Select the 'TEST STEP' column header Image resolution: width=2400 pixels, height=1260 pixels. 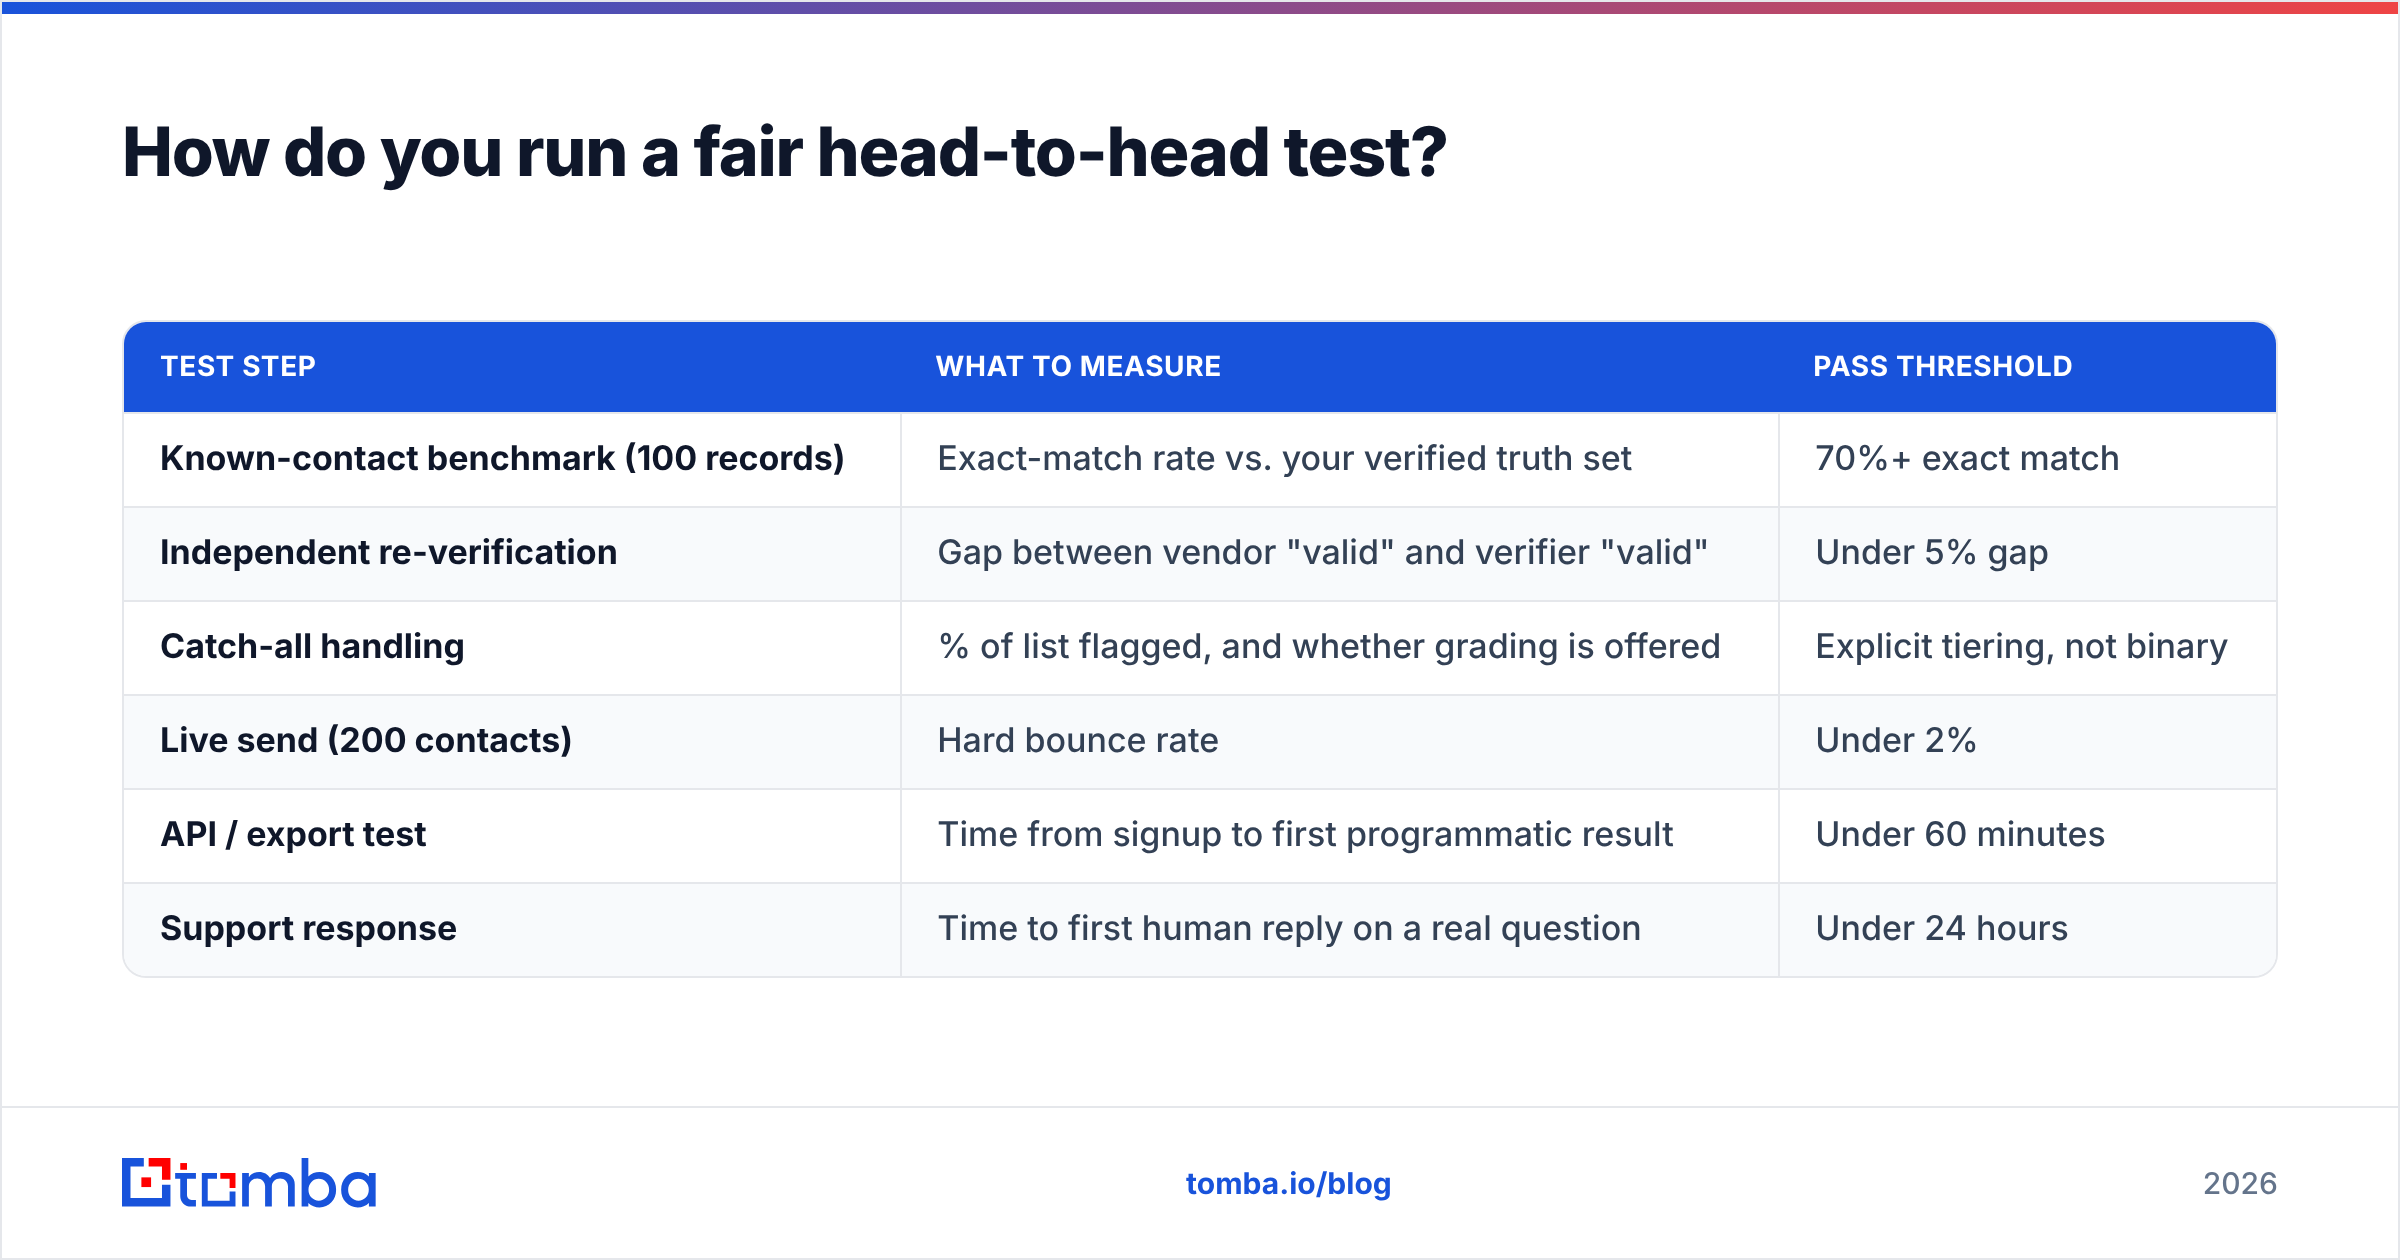click(x=238, y=367)
